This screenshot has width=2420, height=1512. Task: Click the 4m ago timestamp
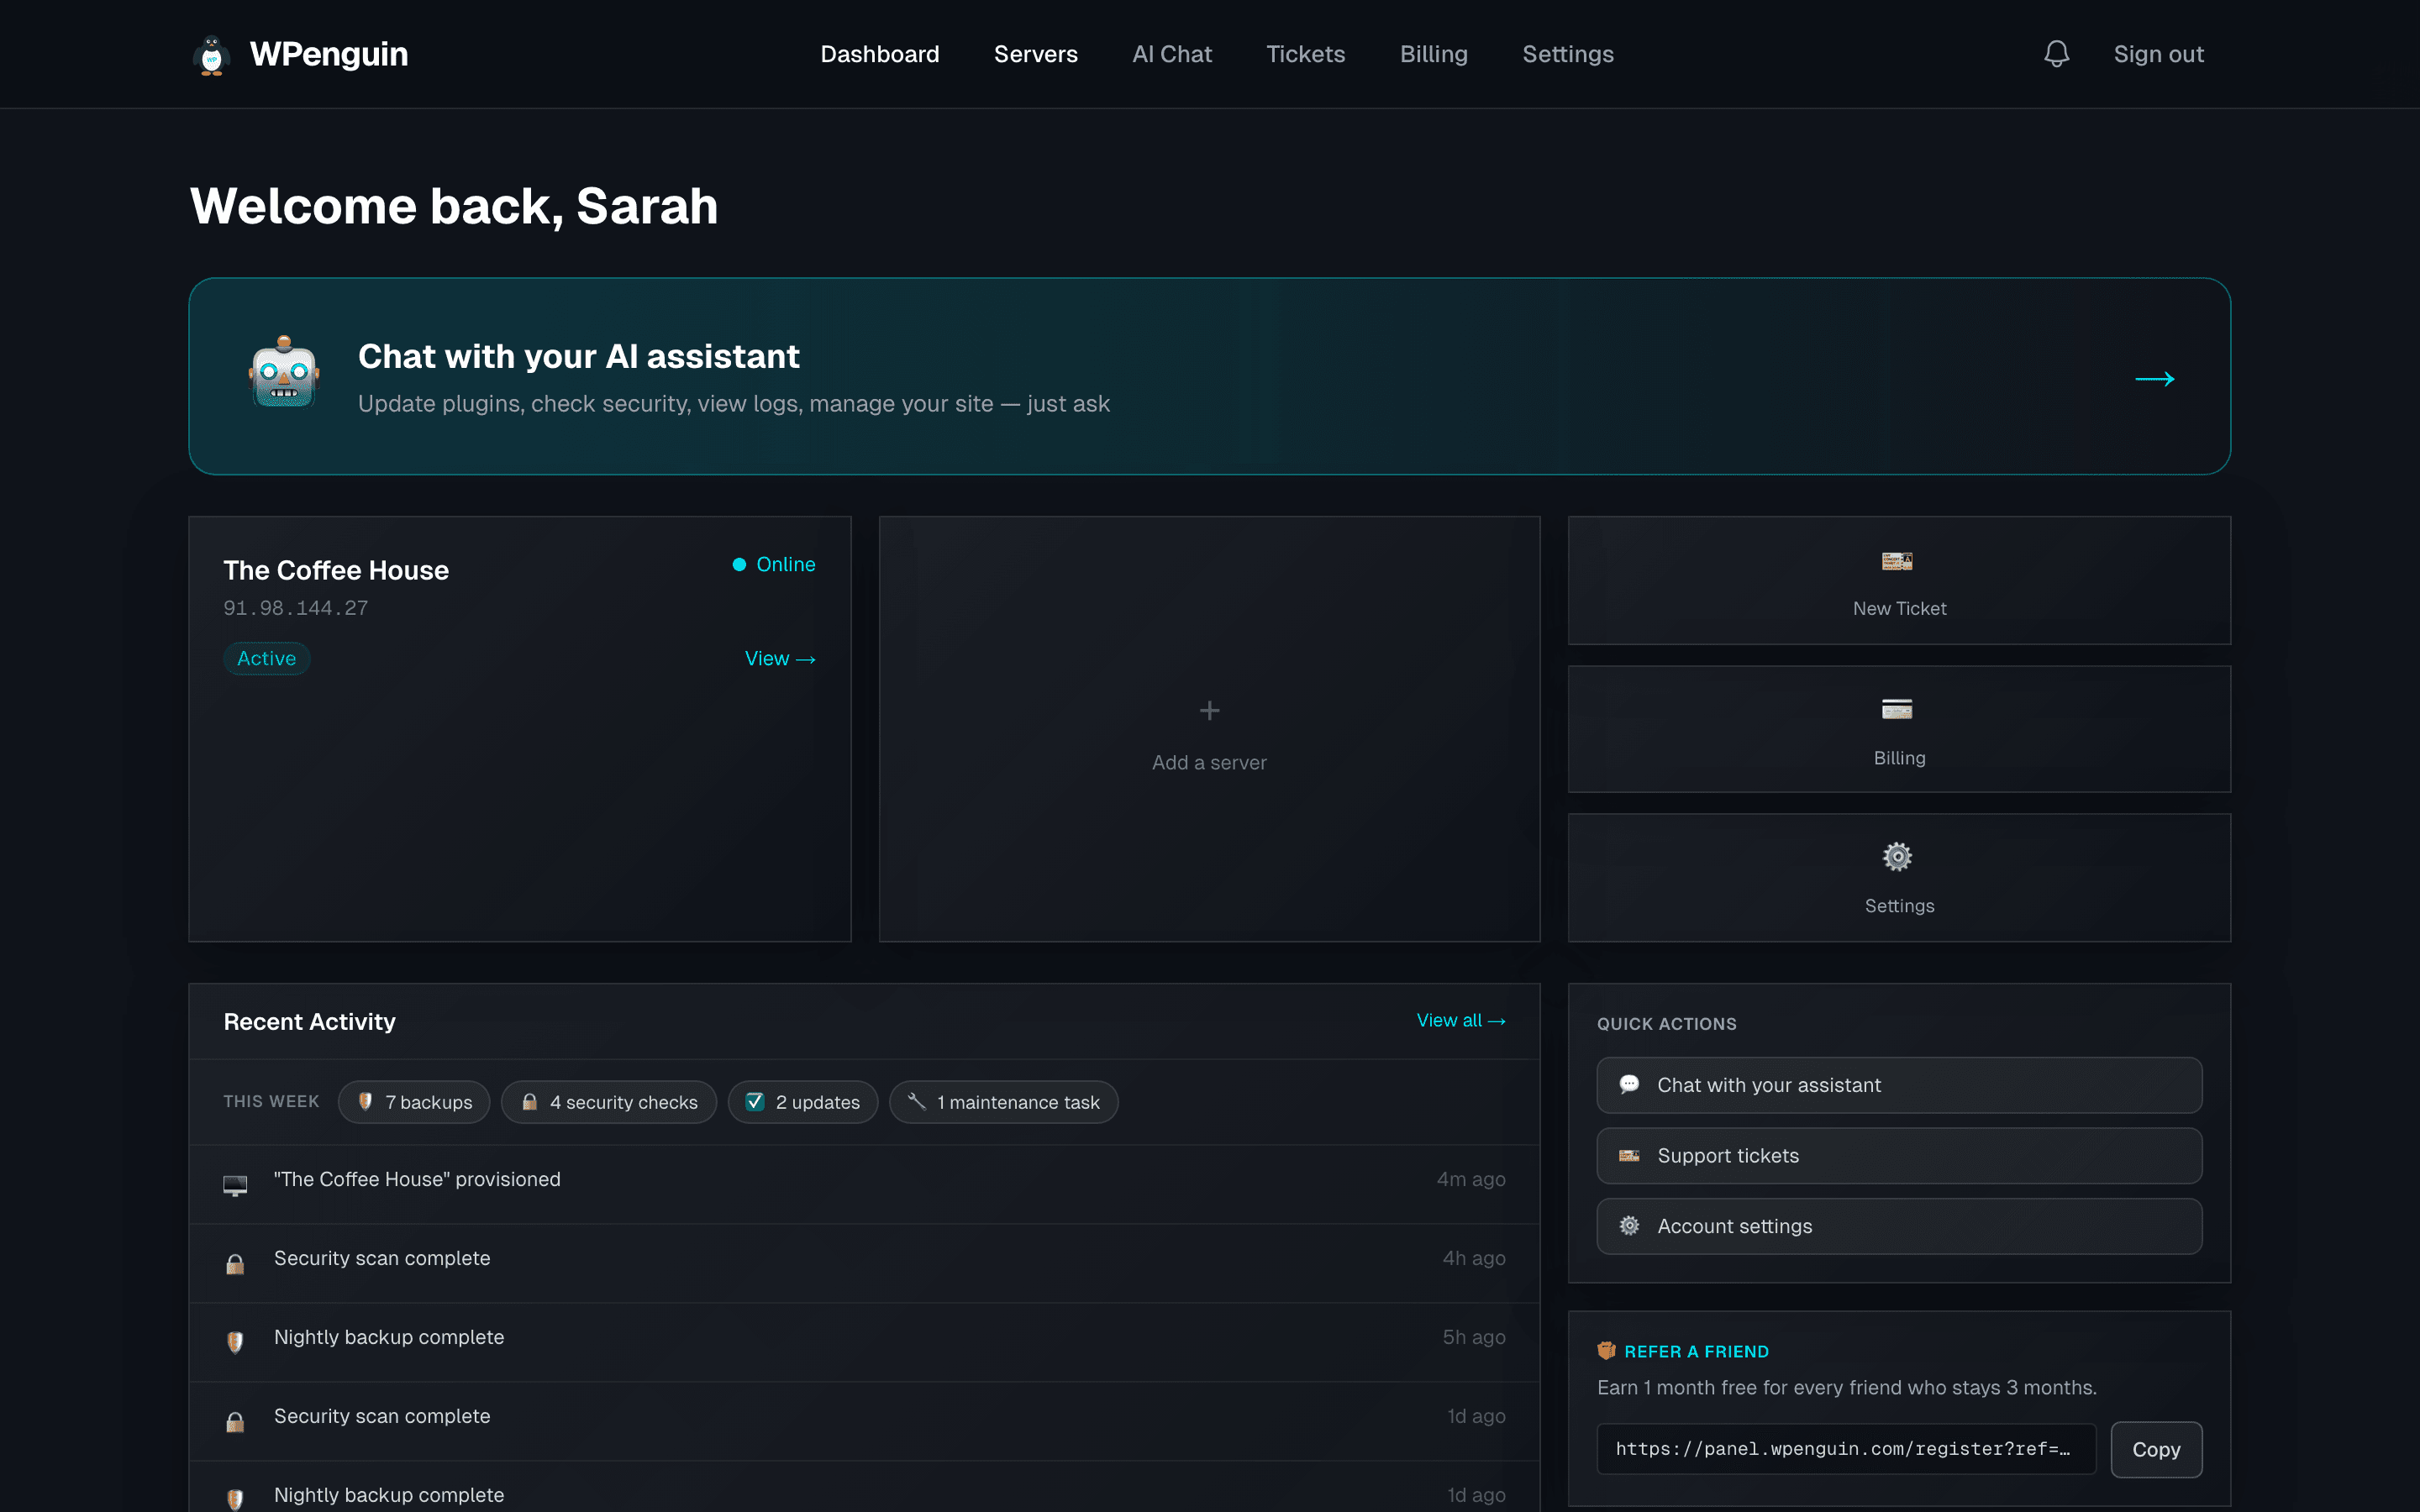pyautogui.click(x=1471, y=1180)
